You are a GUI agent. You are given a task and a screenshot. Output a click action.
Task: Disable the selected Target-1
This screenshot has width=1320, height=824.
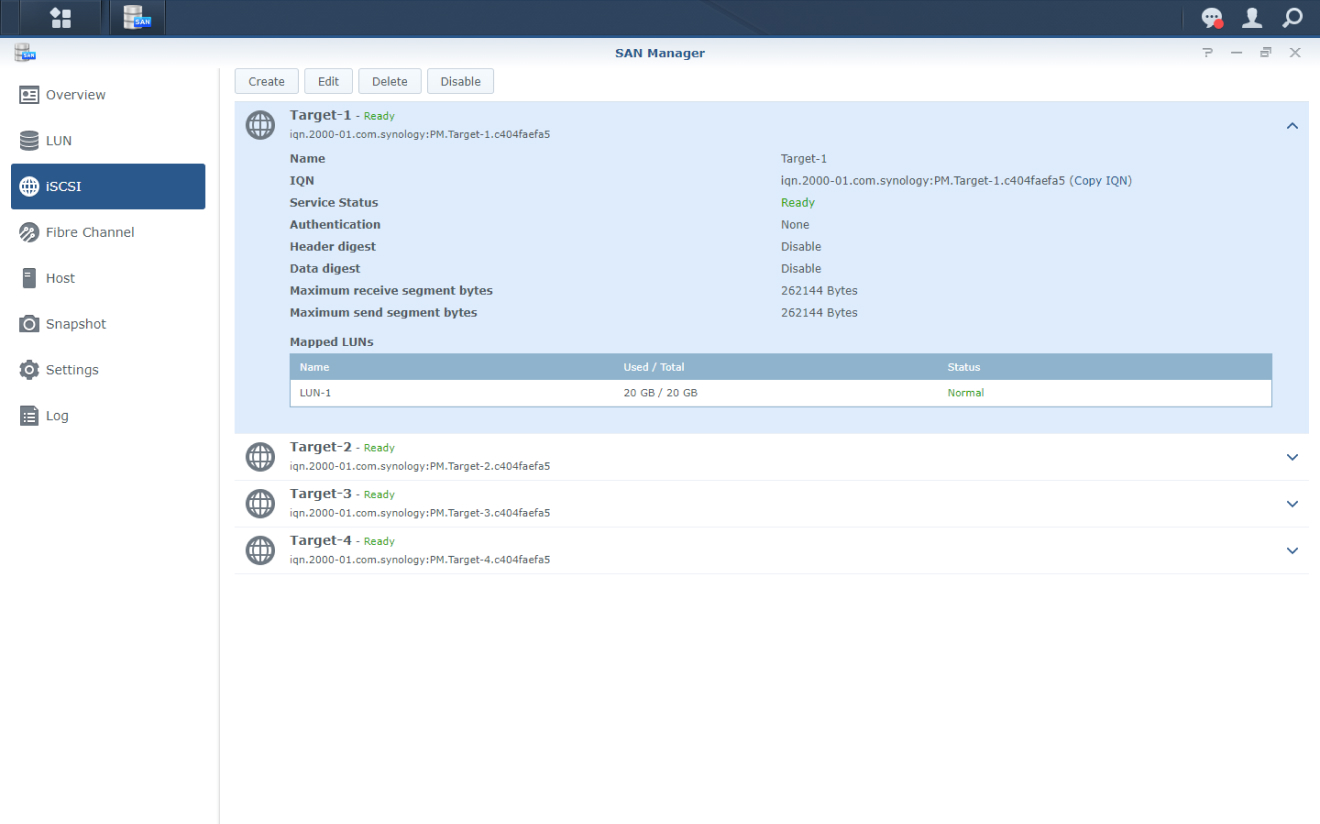(x=460, y=81)
